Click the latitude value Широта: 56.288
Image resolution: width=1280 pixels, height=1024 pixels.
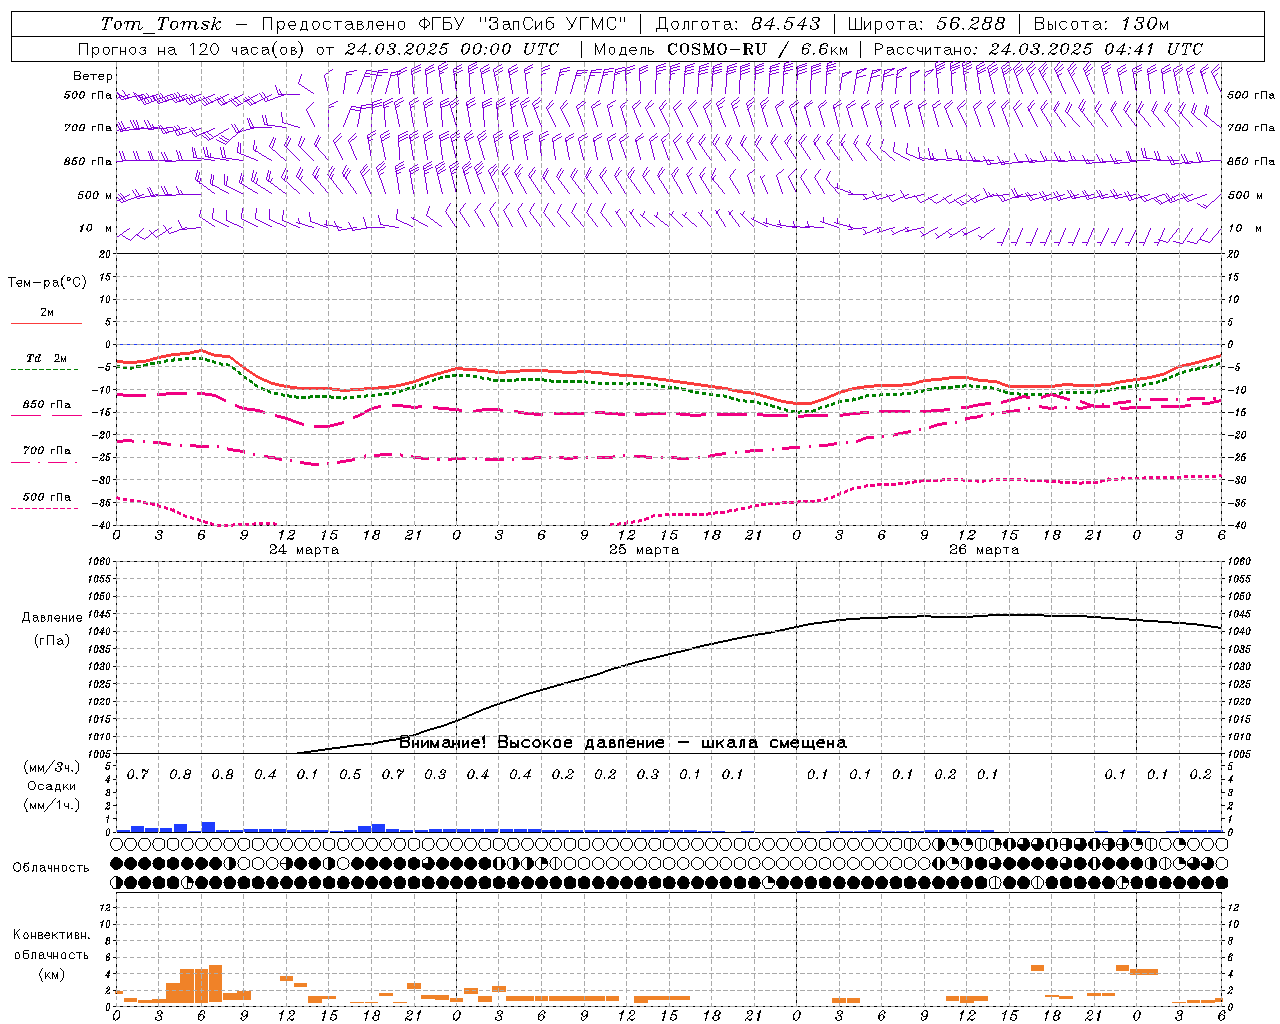pyautogui.click(x=926, y=24)
